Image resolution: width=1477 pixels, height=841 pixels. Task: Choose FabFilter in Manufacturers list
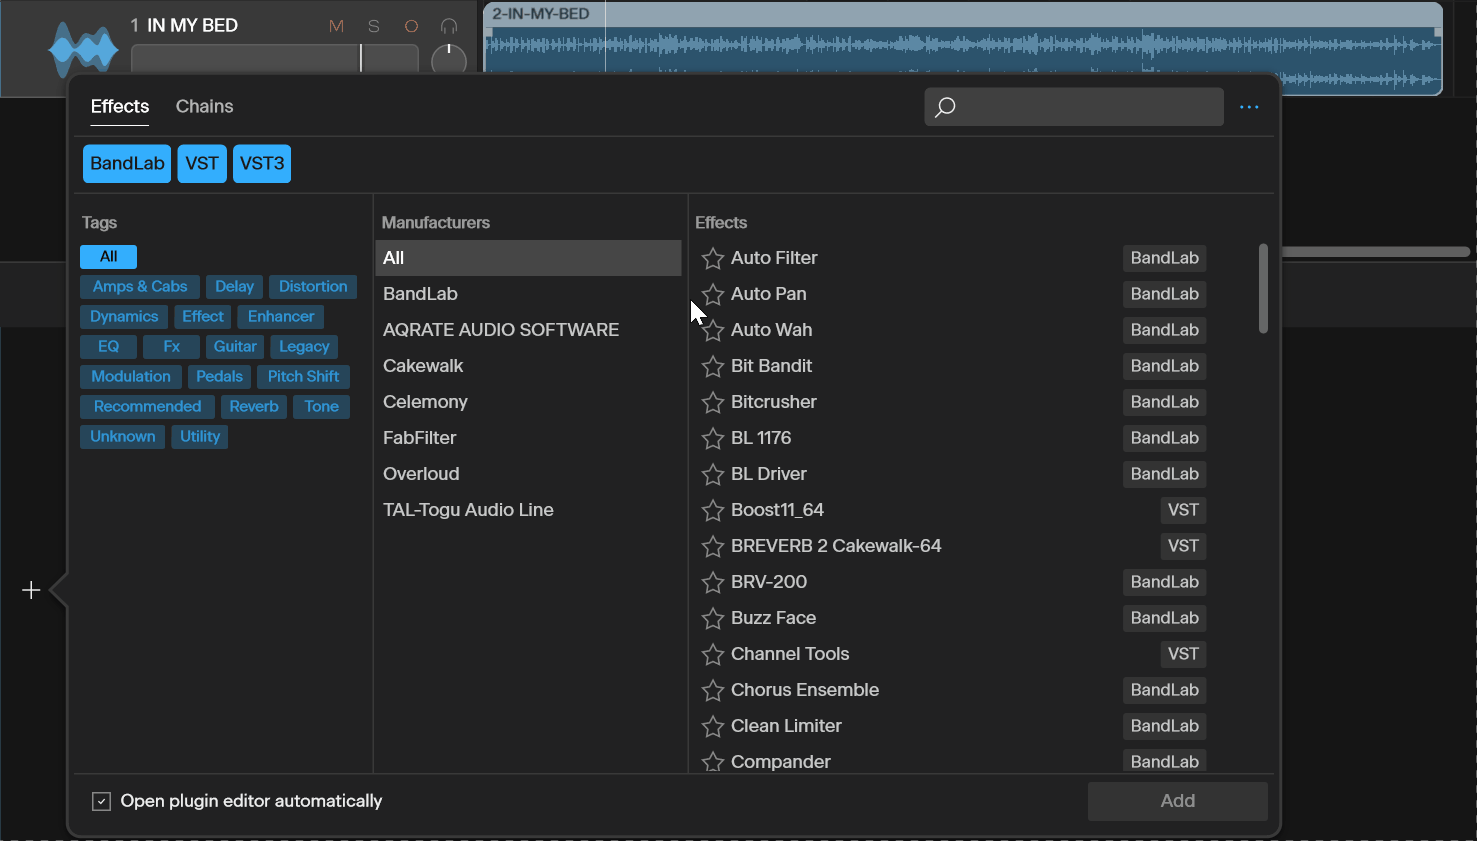(420, 438)
